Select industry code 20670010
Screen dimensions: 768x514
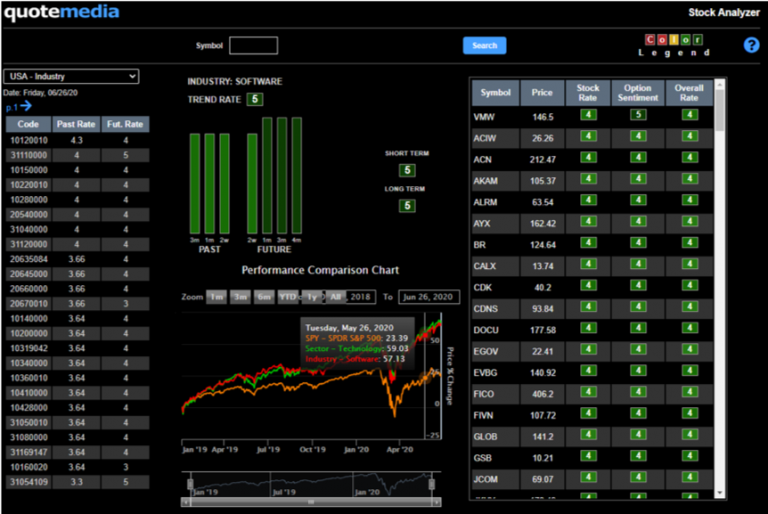click(x=29, y=304)
